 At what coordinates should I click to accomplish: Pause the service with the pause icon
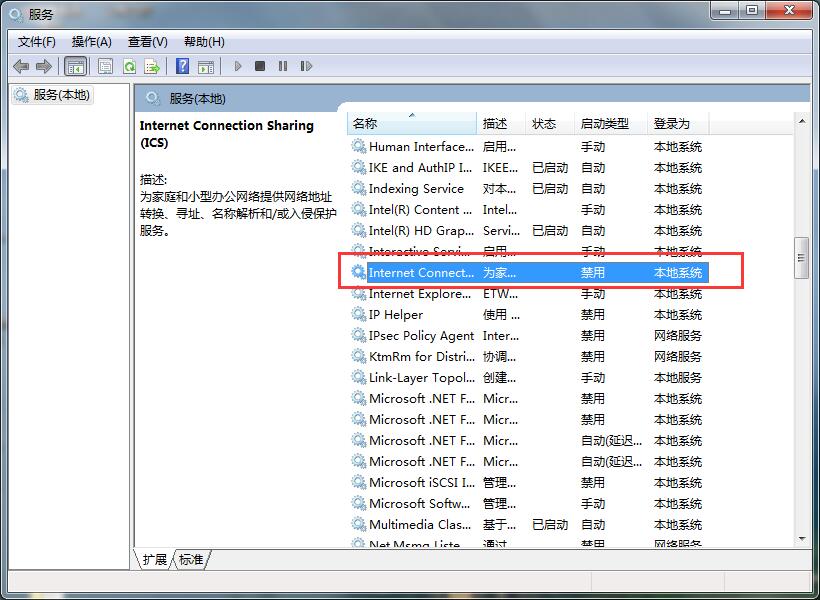[x=284, y=66]
